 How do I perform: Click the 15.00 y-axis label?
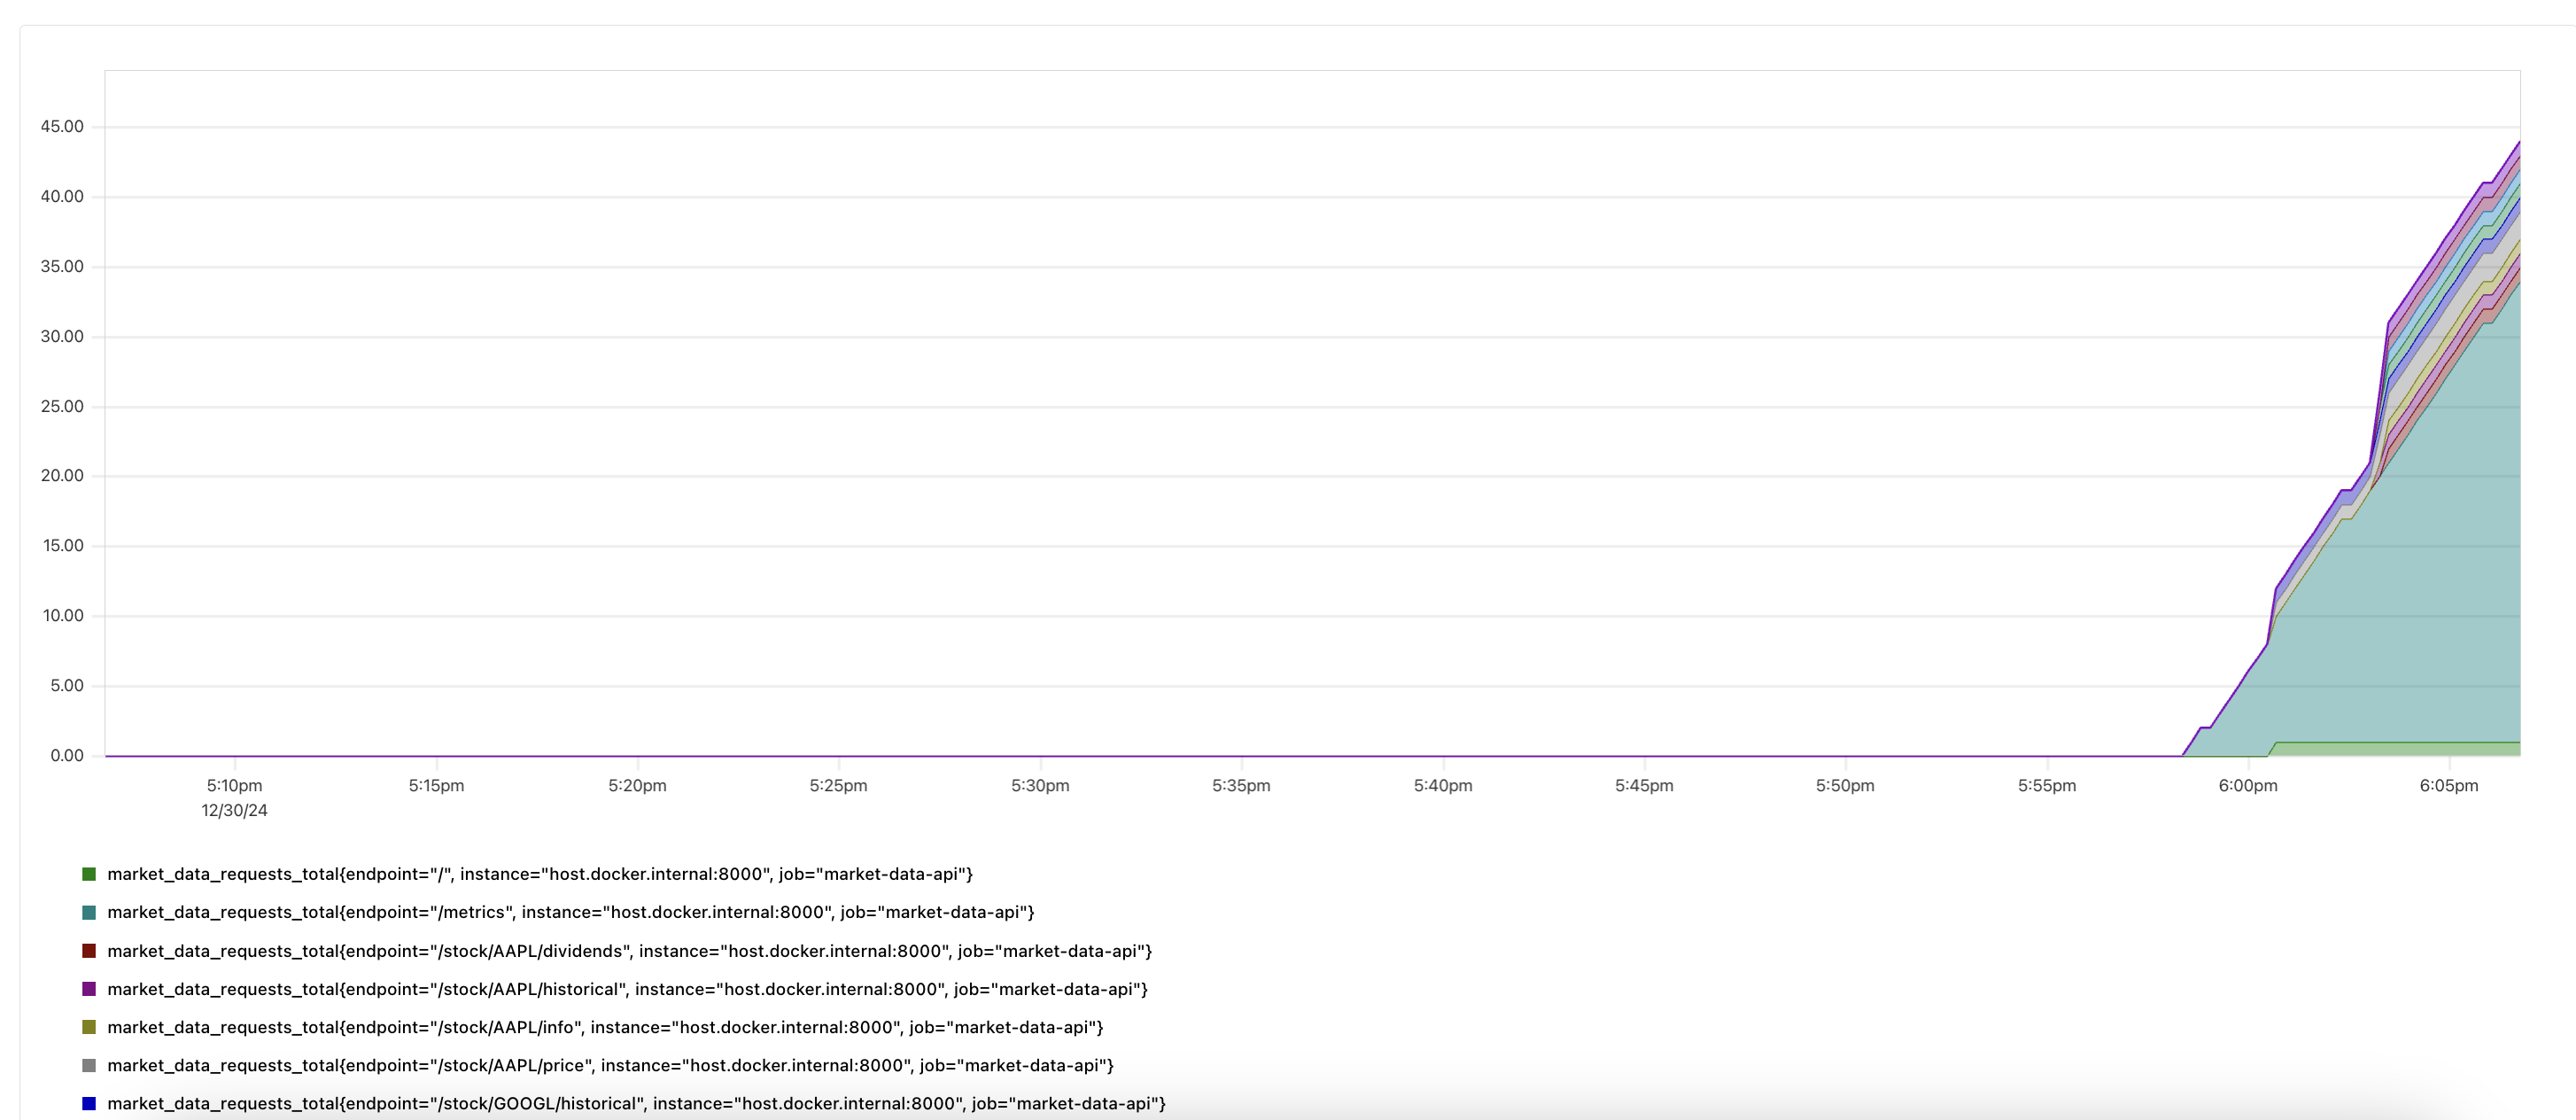tap(62, 545)
